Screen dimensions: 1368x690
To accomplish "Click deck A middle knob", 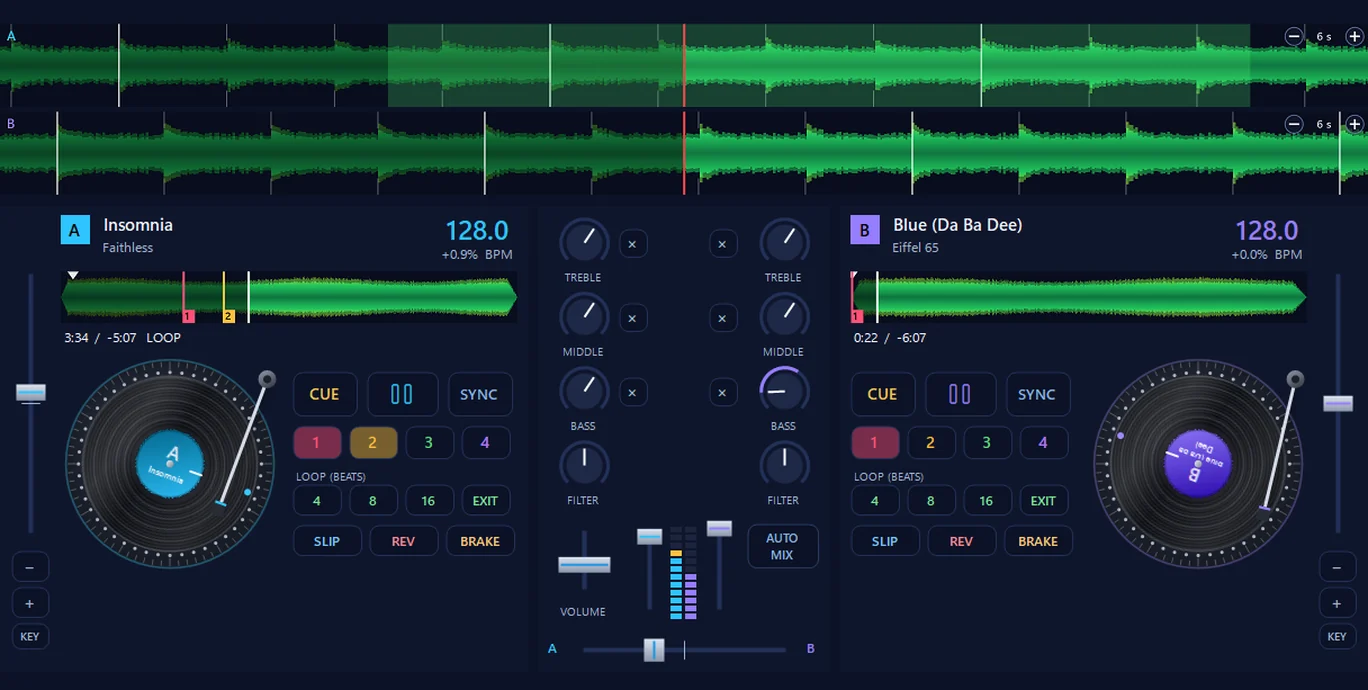I will coord(584,317).
